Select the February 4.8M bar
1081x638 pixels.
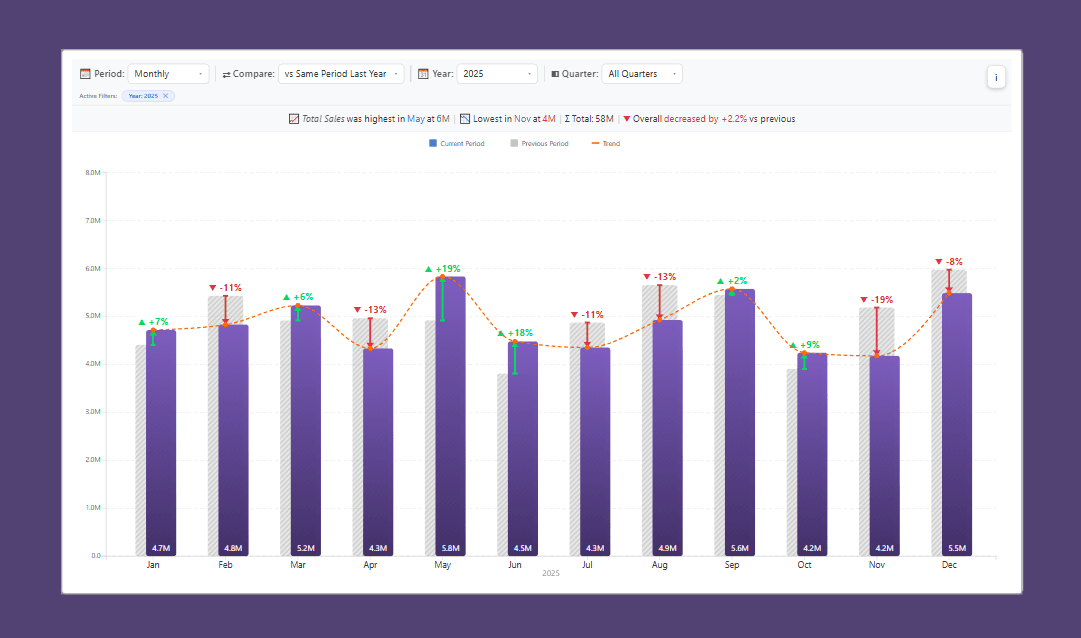pyautogui.click(x=234, y=440)
